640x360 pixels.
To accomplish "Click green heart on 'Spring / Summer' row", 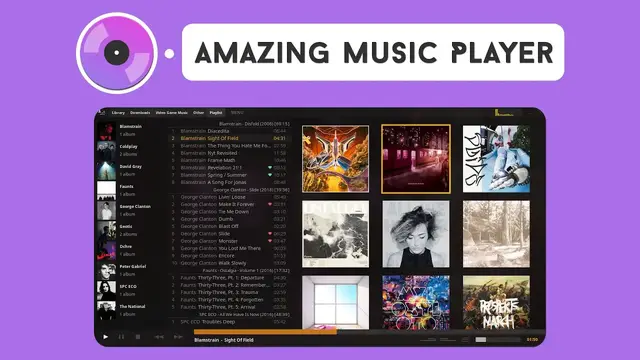I will pyautogui.click(x=270, y=175).
